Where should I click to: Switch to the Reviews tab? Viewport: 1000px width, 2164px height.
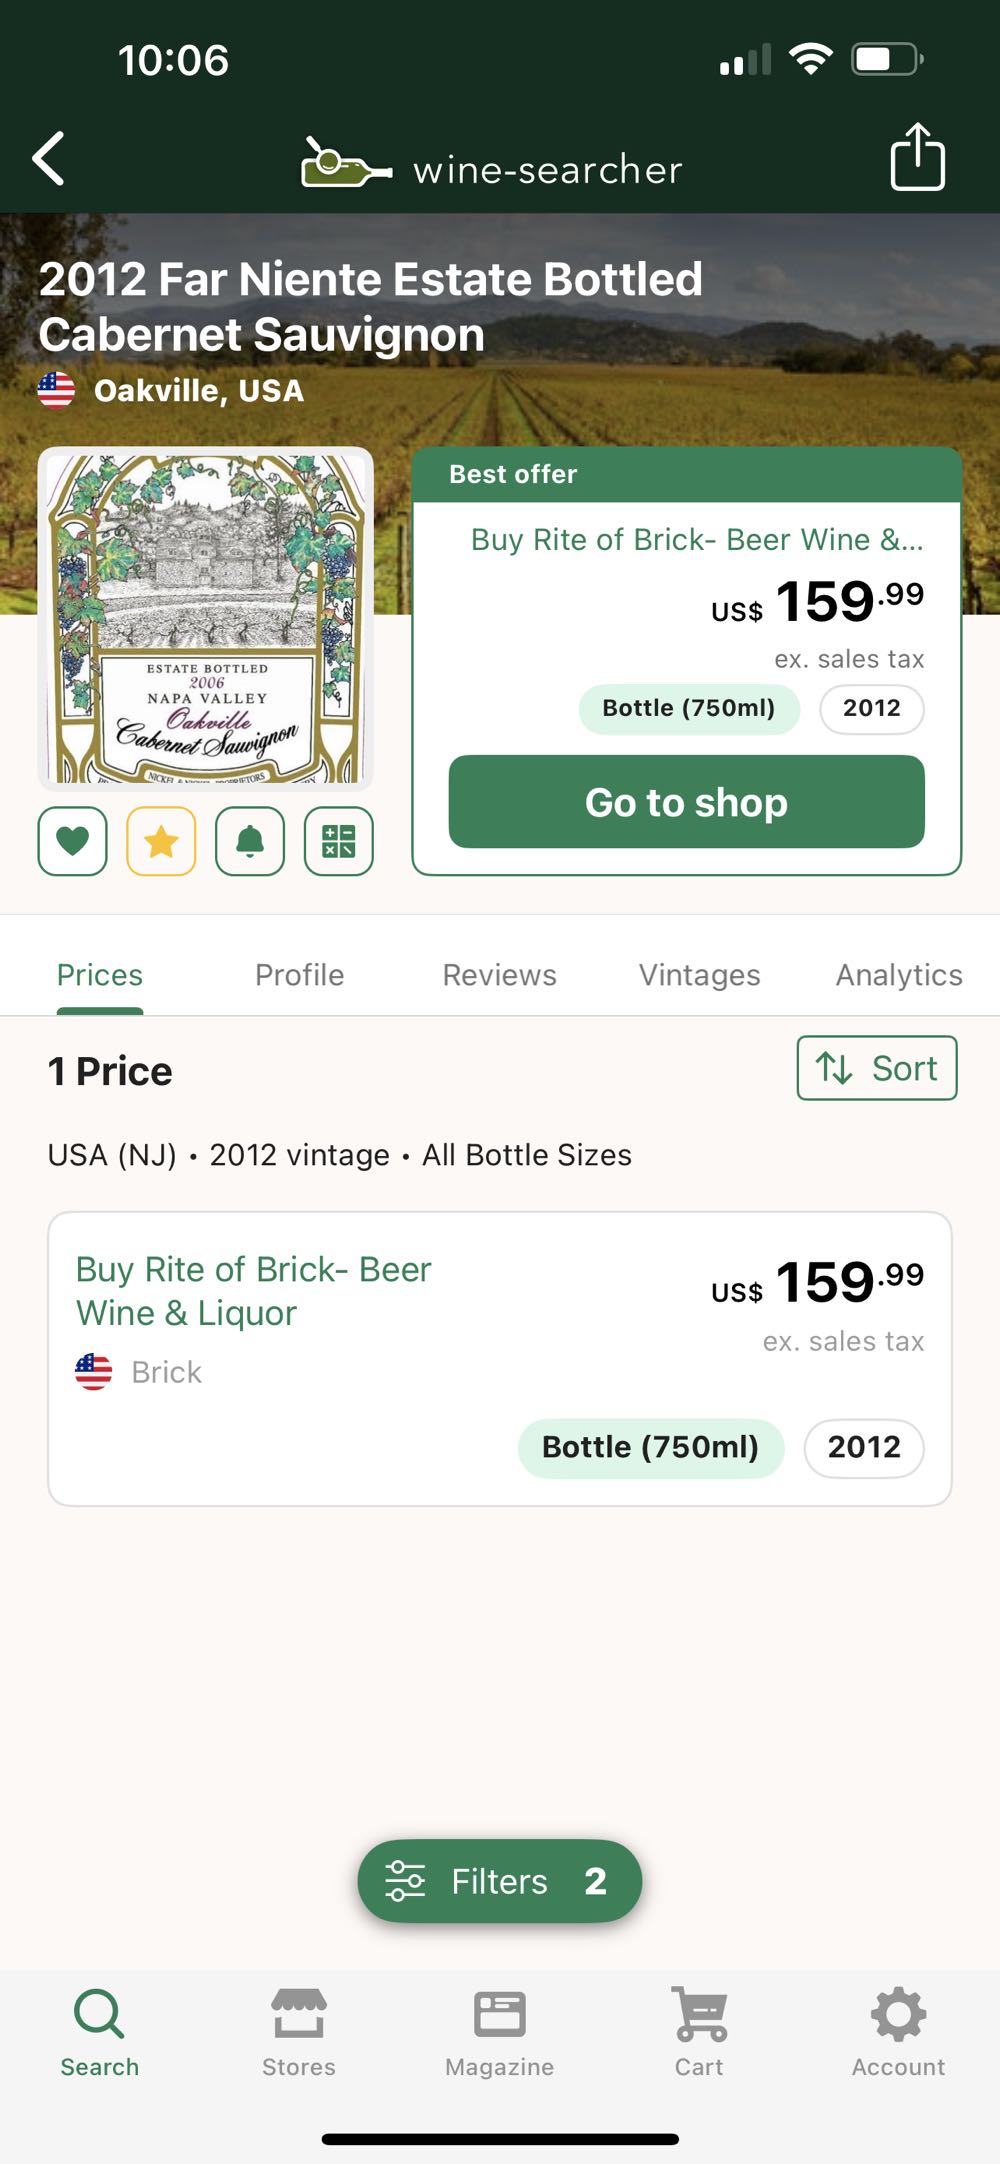click(499, 975)
